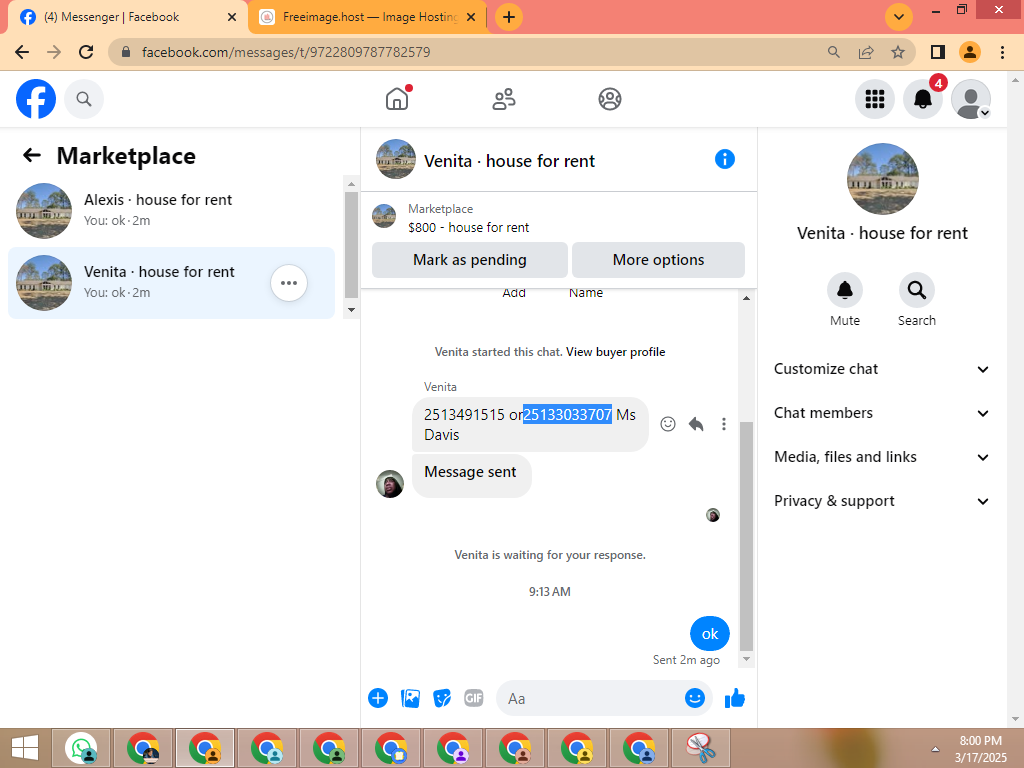Viewport: 1024px width, 768px height.
Task: Send a thumbs up like
Action: (735, 698)
